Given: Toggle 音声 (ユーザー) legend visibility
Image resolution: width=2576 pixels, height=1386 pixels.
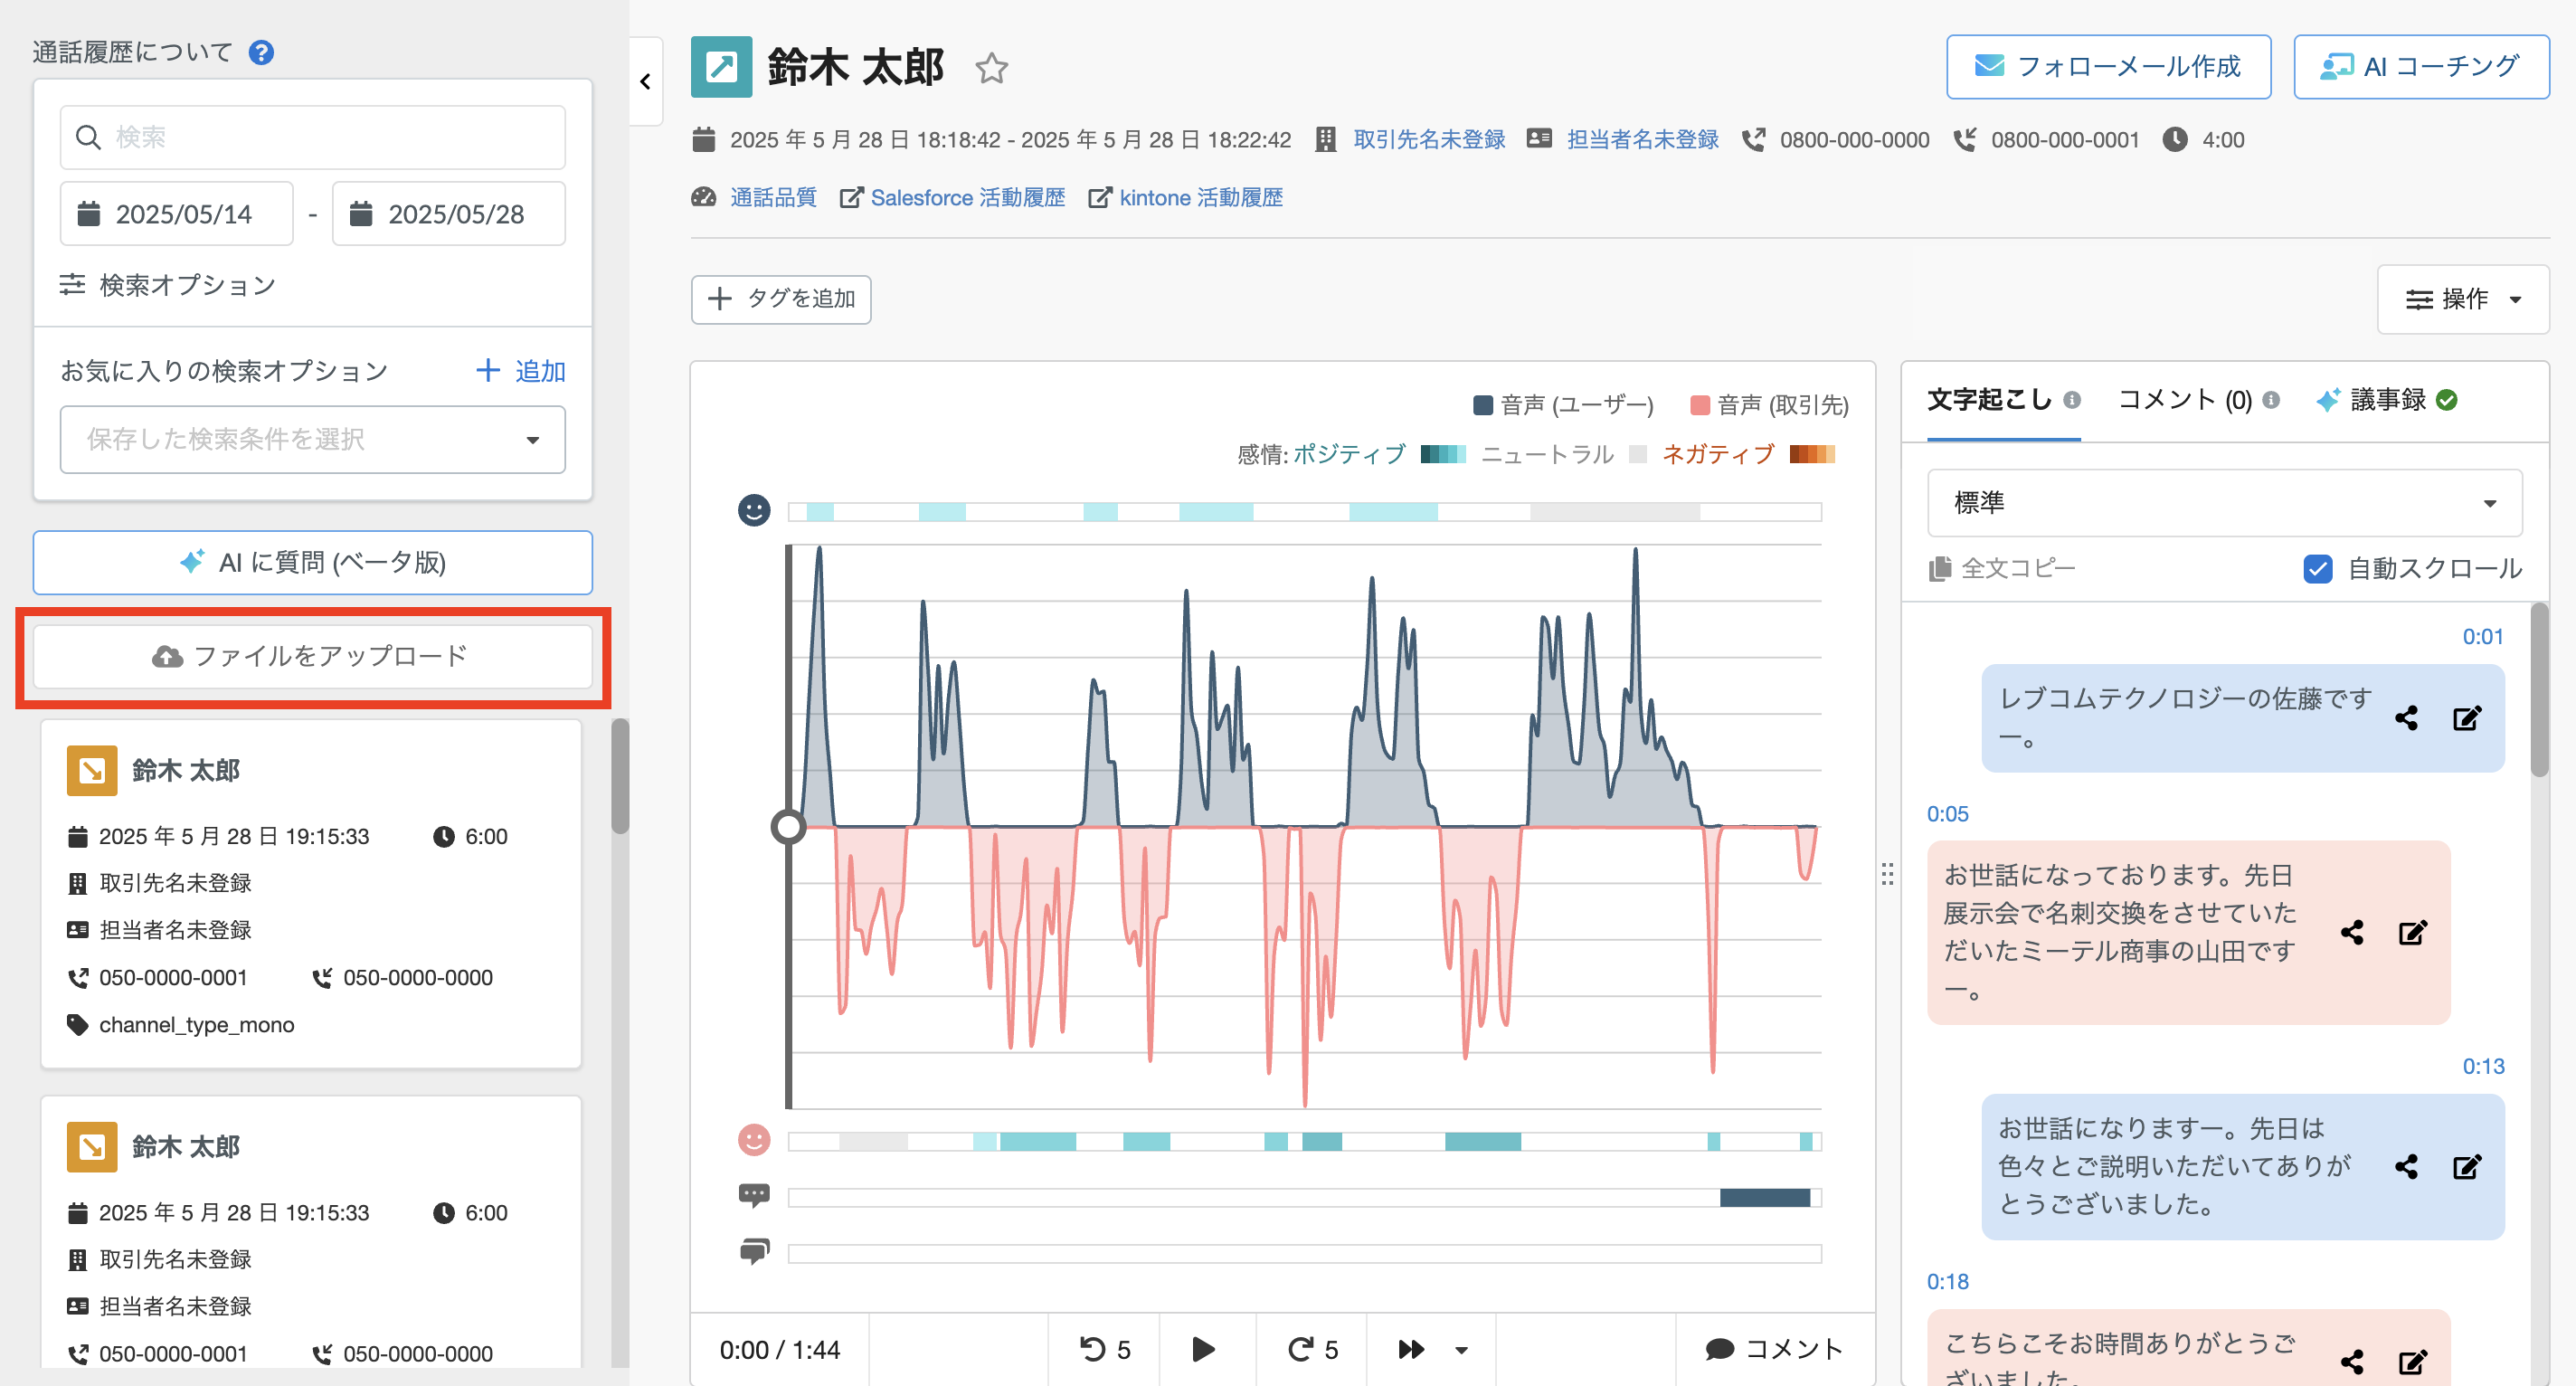Looking at the screenshot, I should 1563,405.
